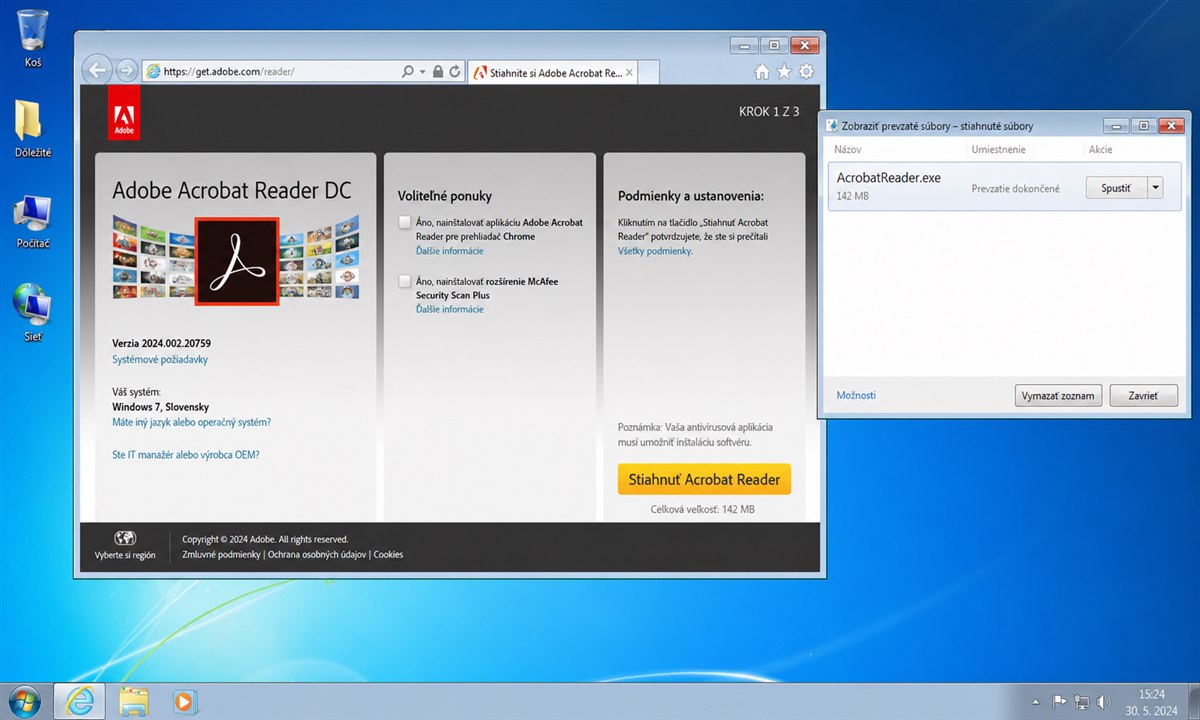The image size is (1200, 720).
Task: Launch Media Player from taskbar
Action: (x=183, y=700)
